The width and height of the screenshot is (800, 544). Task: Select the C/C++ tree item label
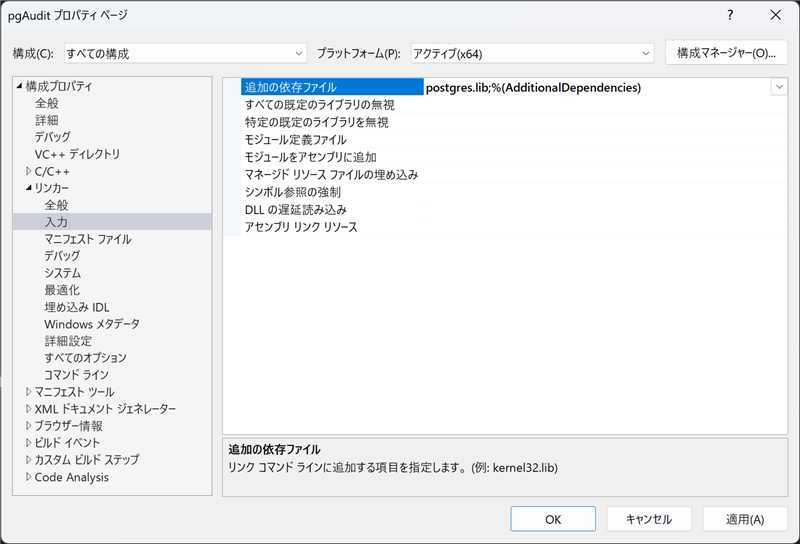(52, 171)
